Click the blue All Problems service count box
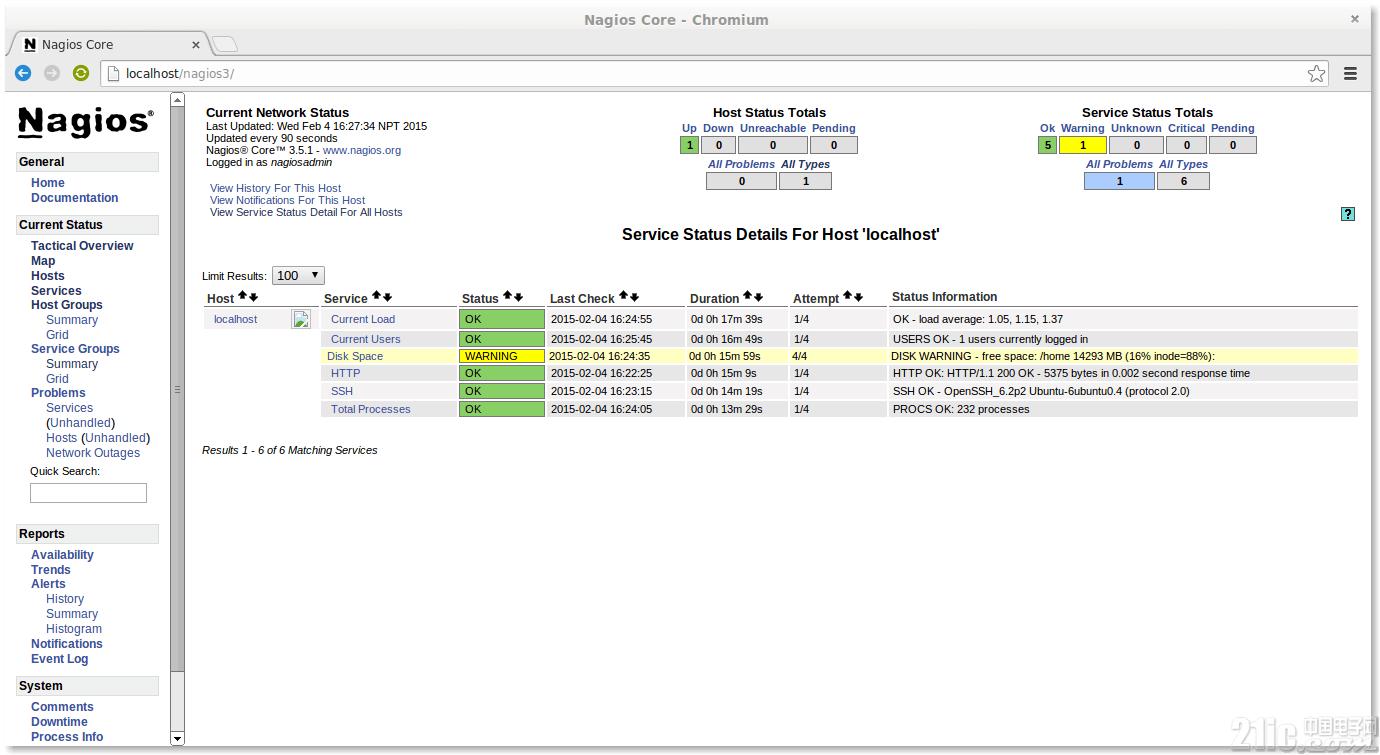This screenshot has height=755, width=1380. [1119, 181]
